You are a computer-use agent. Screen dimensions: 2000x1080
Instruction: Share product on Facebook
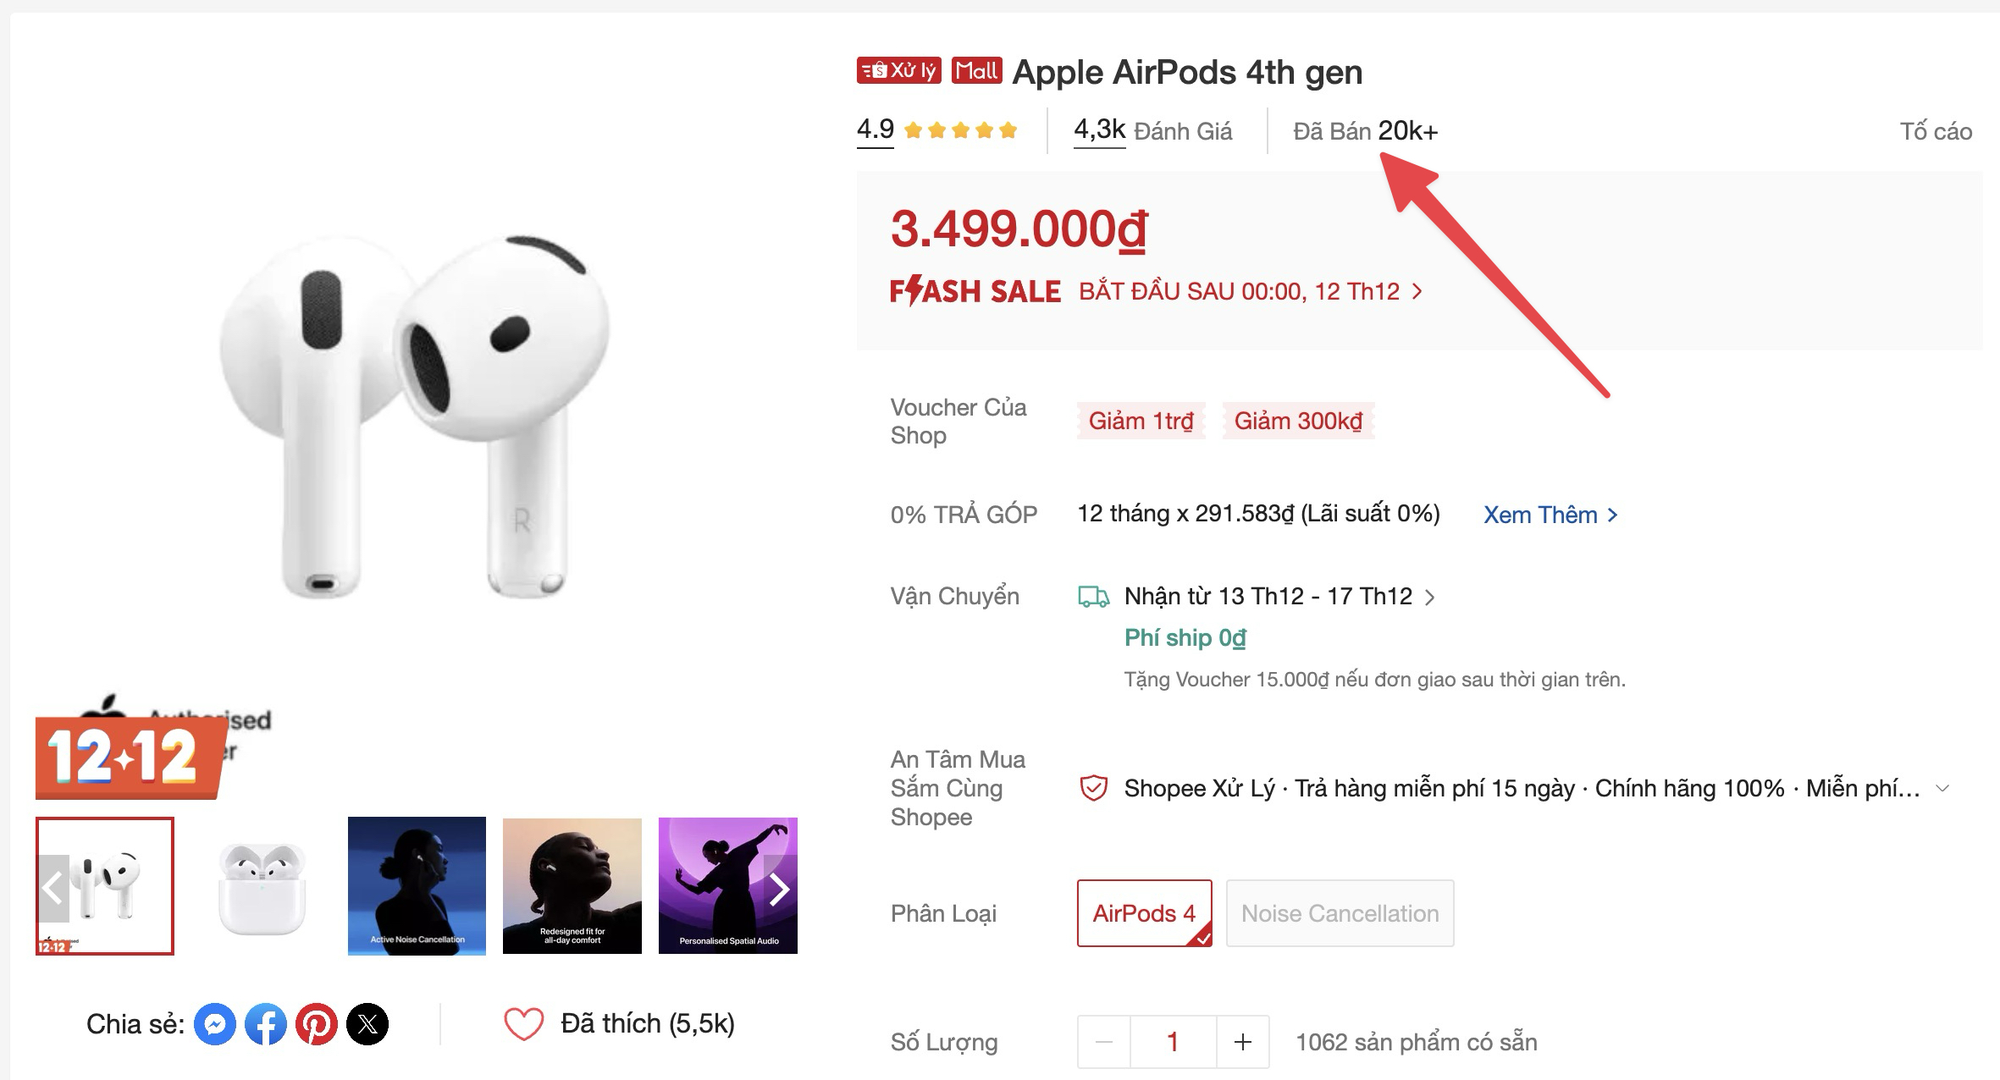pos(266,1024)
